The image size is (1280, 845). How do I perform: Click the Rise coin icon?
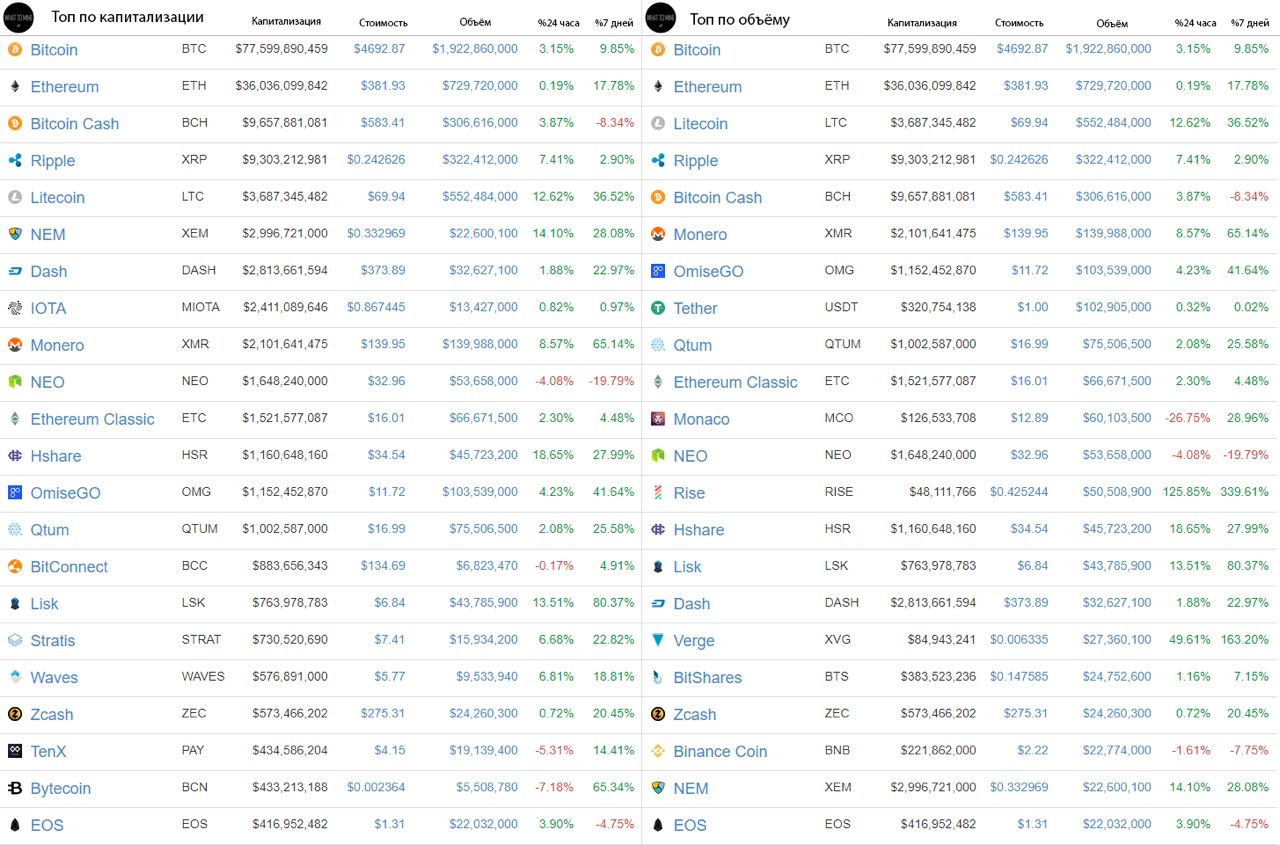pyautogui.click(x=658, y=492)
